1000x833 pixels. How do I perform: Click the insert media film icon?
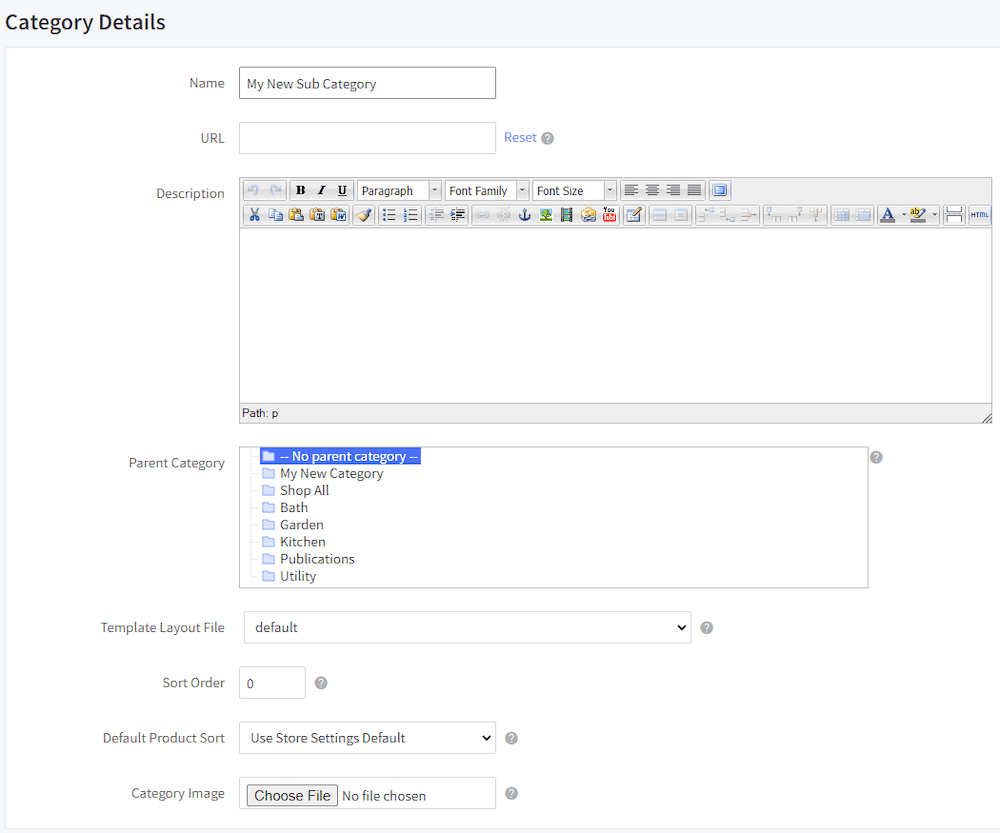(x=567, y=215)
